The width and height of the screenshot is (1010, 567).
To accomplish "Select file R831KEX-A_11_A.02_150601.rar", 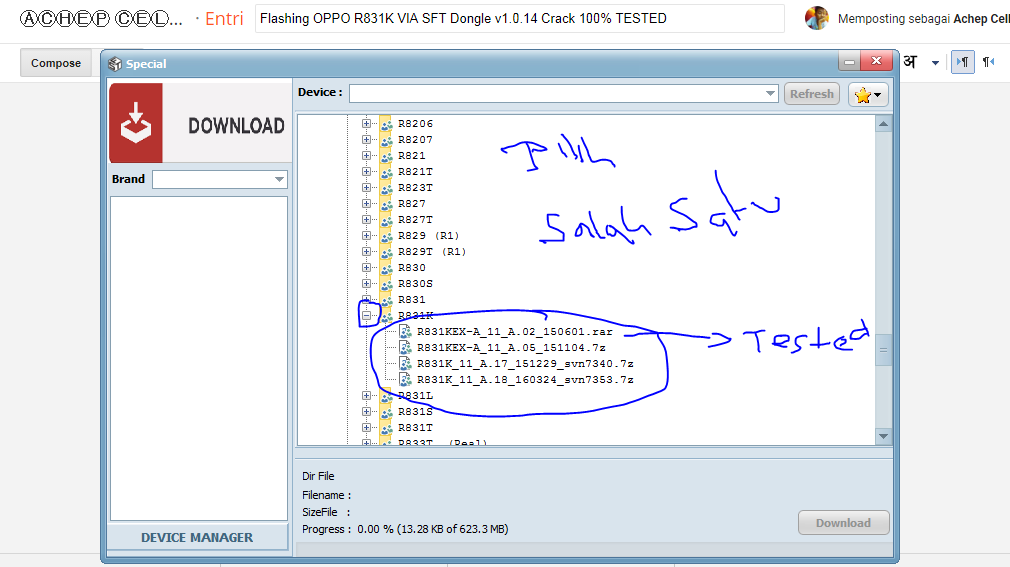I will tap(515, 332).
